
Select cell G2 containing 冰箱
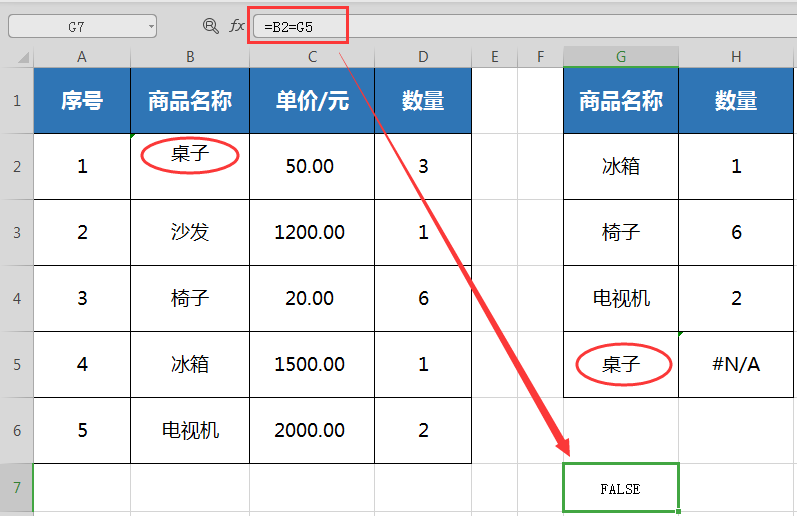(621, 167)
